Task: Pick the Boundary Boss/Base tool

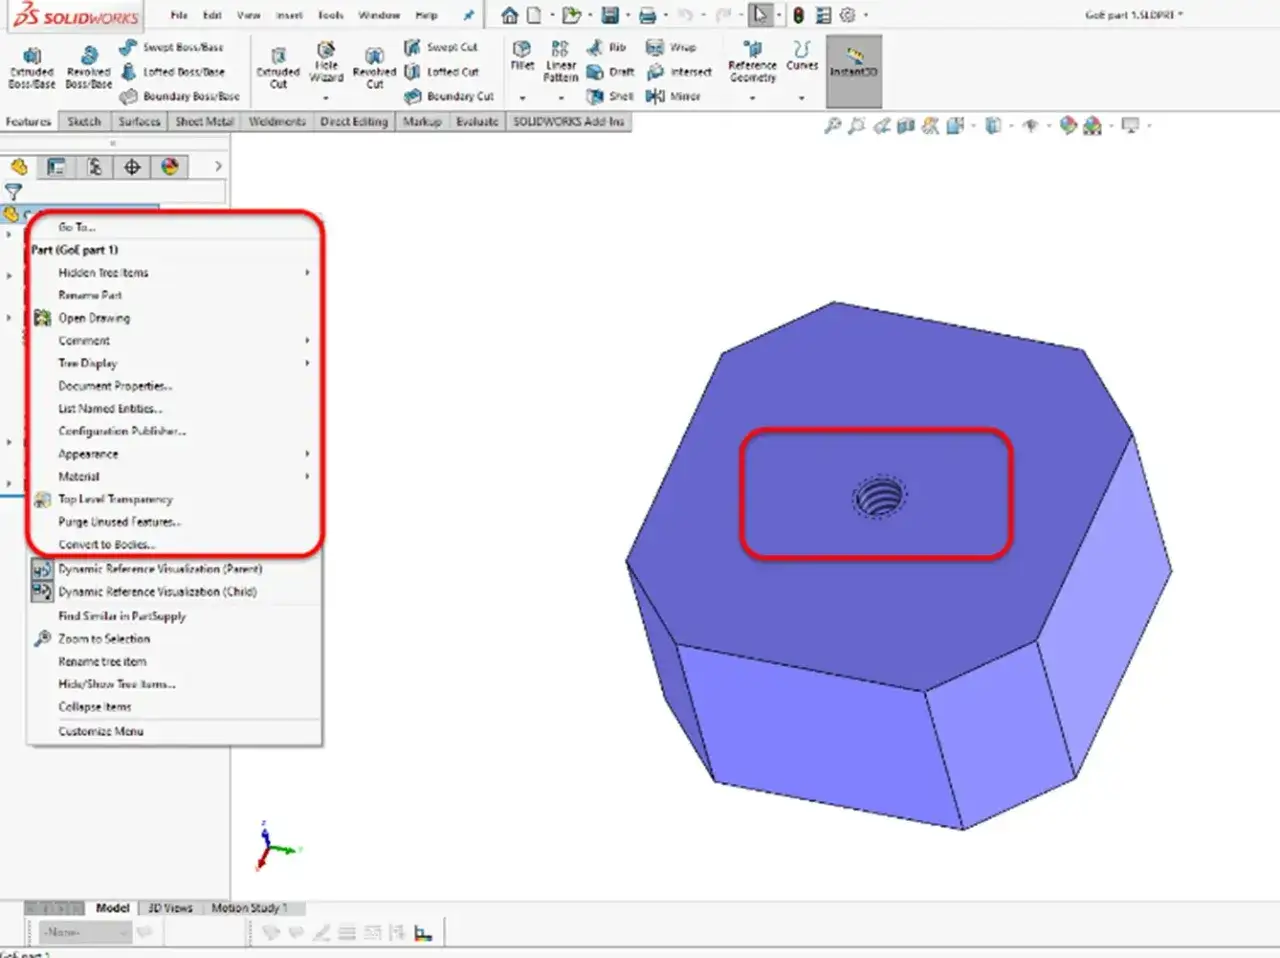Action: [x=180, y=96]
